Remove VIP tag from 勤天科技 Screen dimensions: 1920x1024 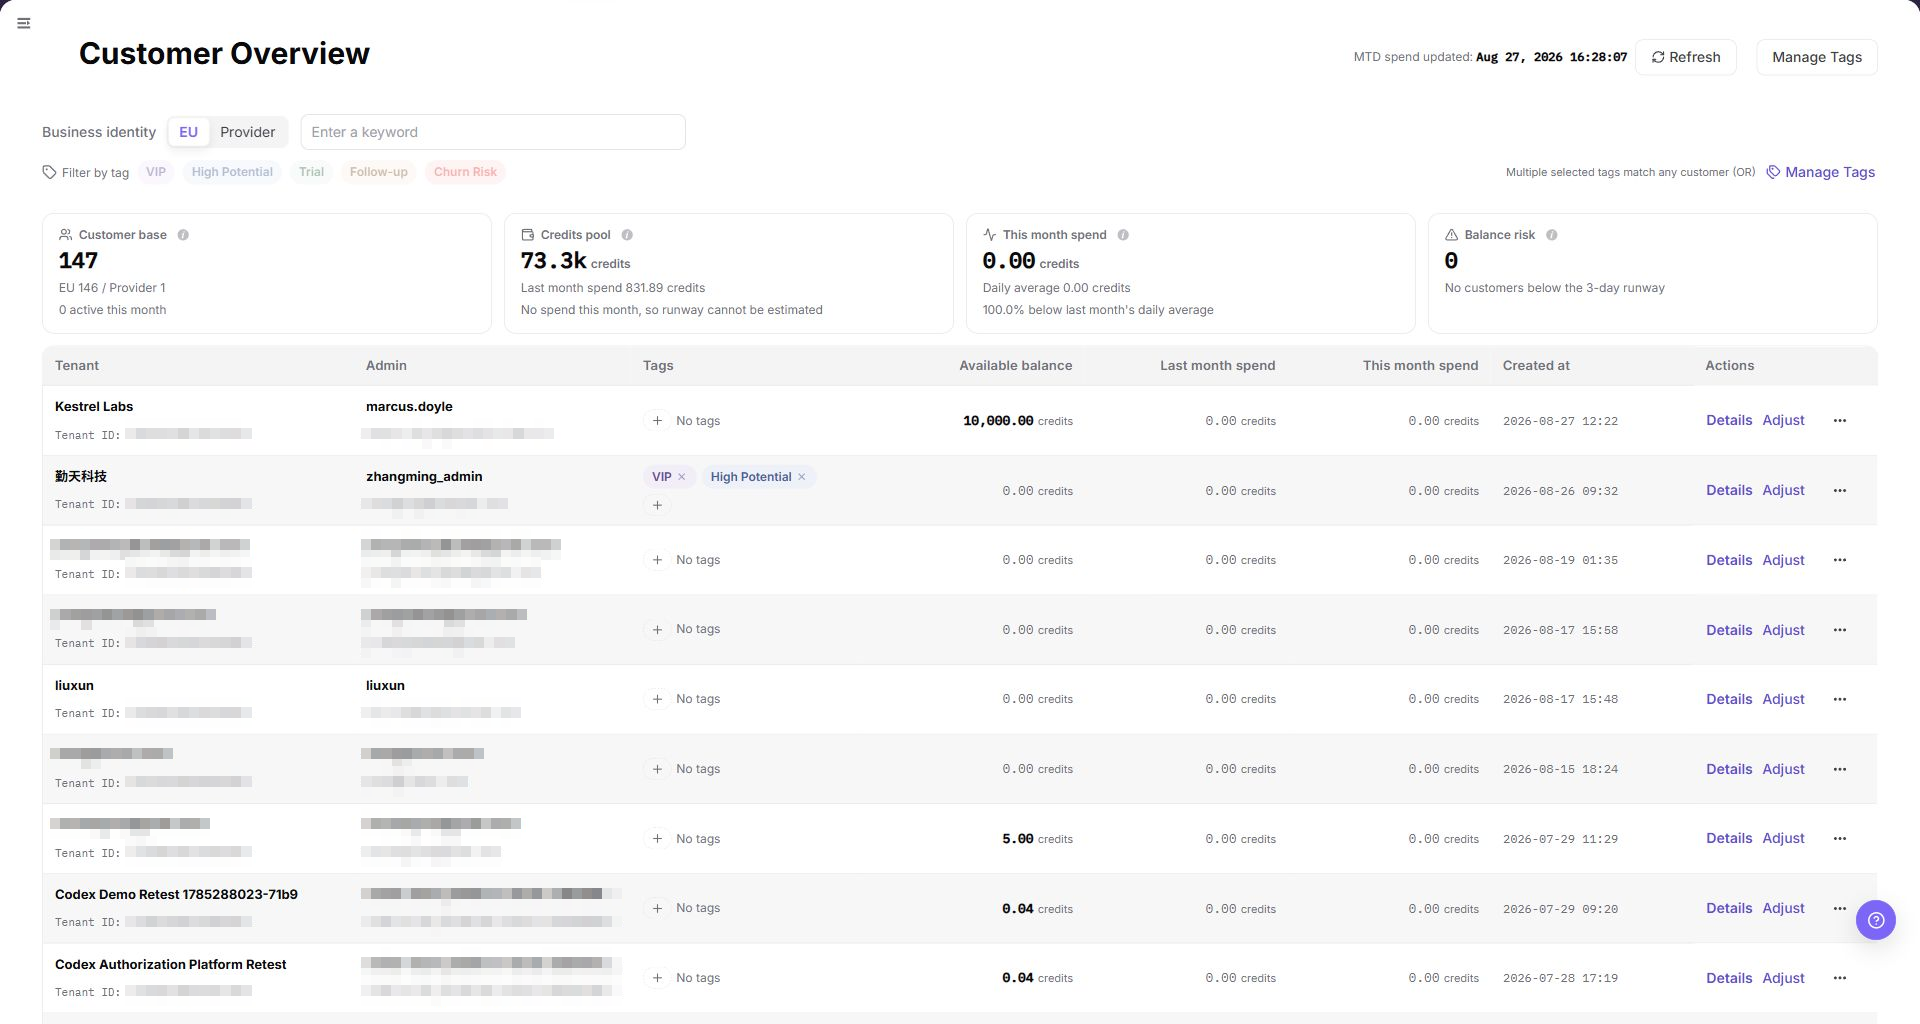(682, 477)
